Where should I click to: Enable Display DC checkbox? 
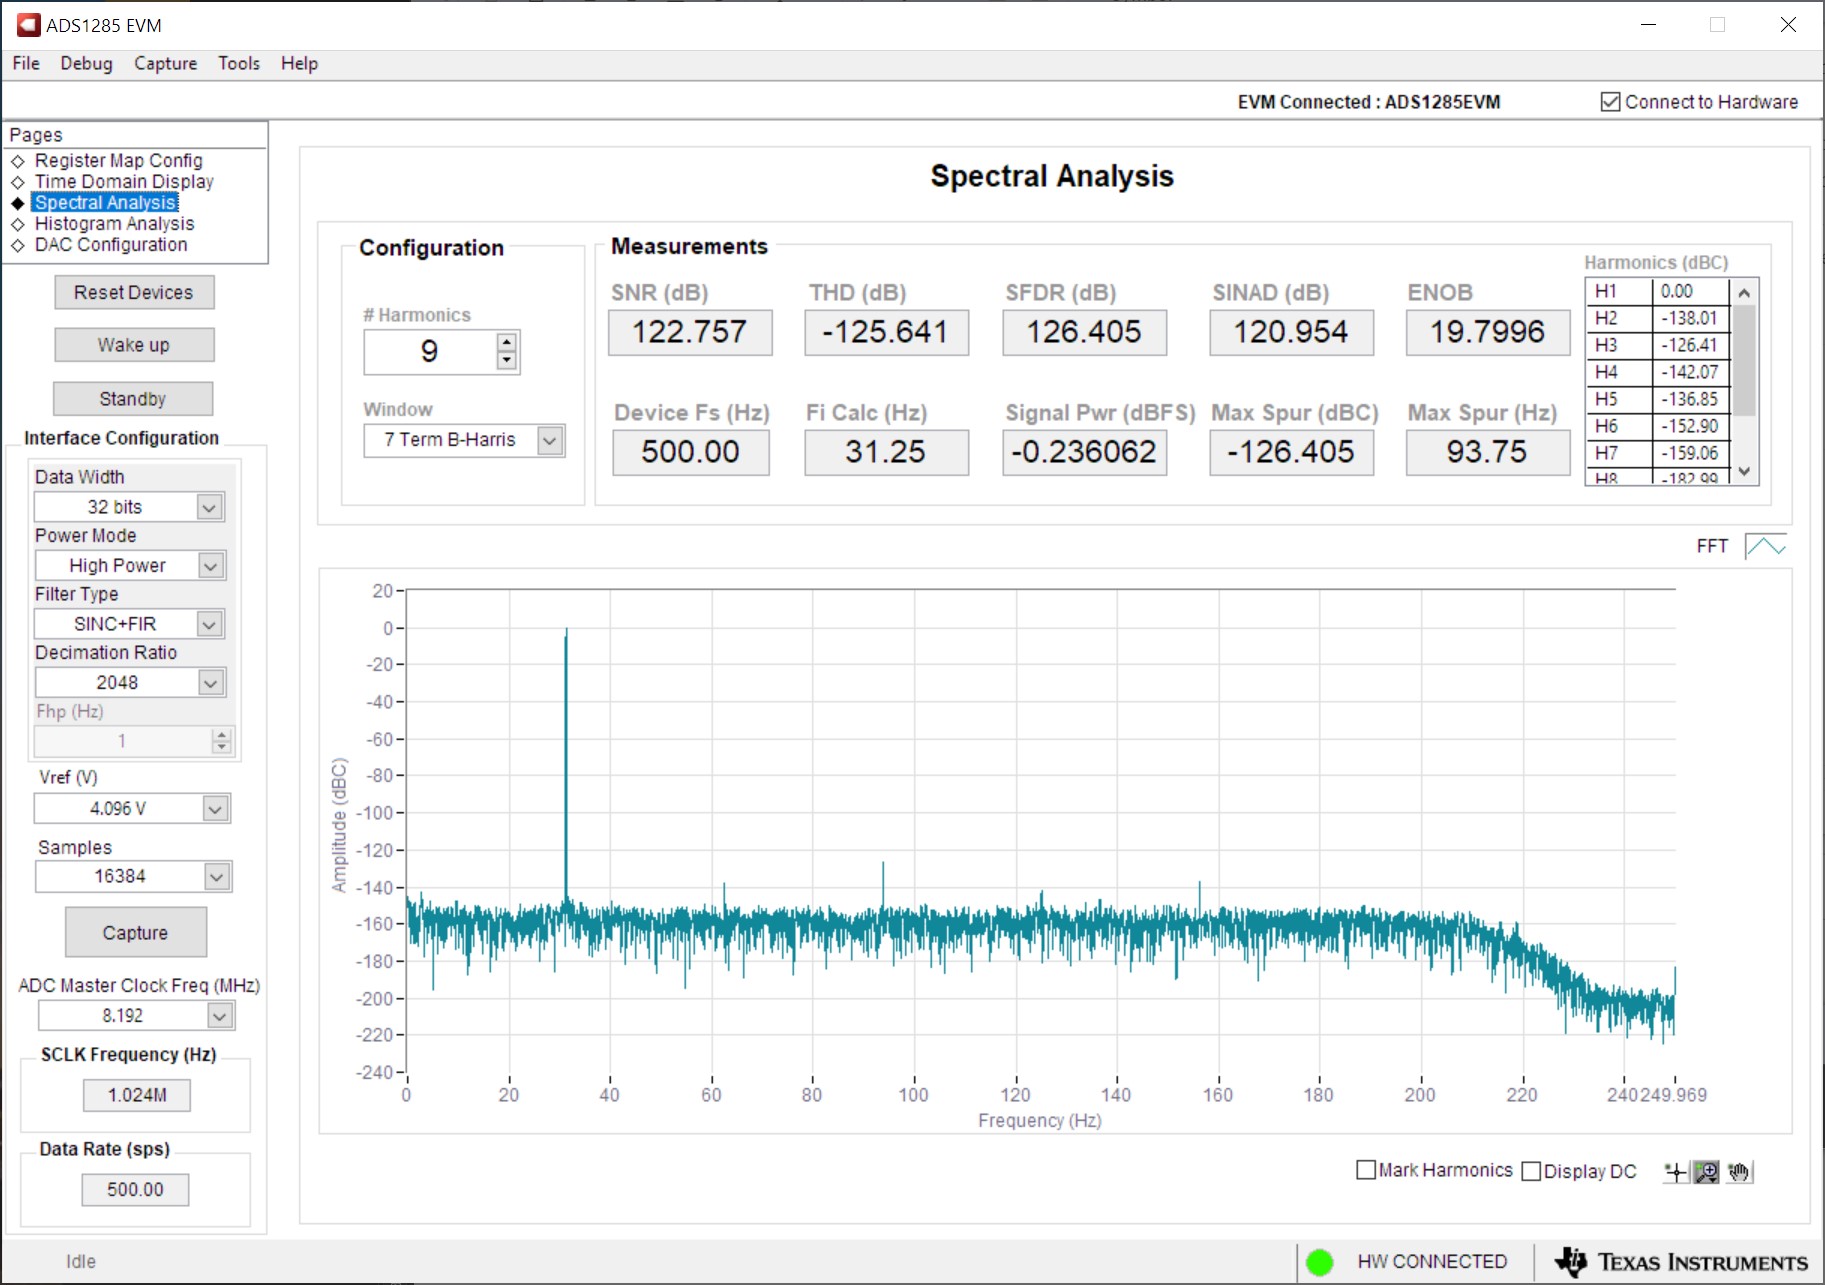pyautogui.click(x=1531, y=1171)
